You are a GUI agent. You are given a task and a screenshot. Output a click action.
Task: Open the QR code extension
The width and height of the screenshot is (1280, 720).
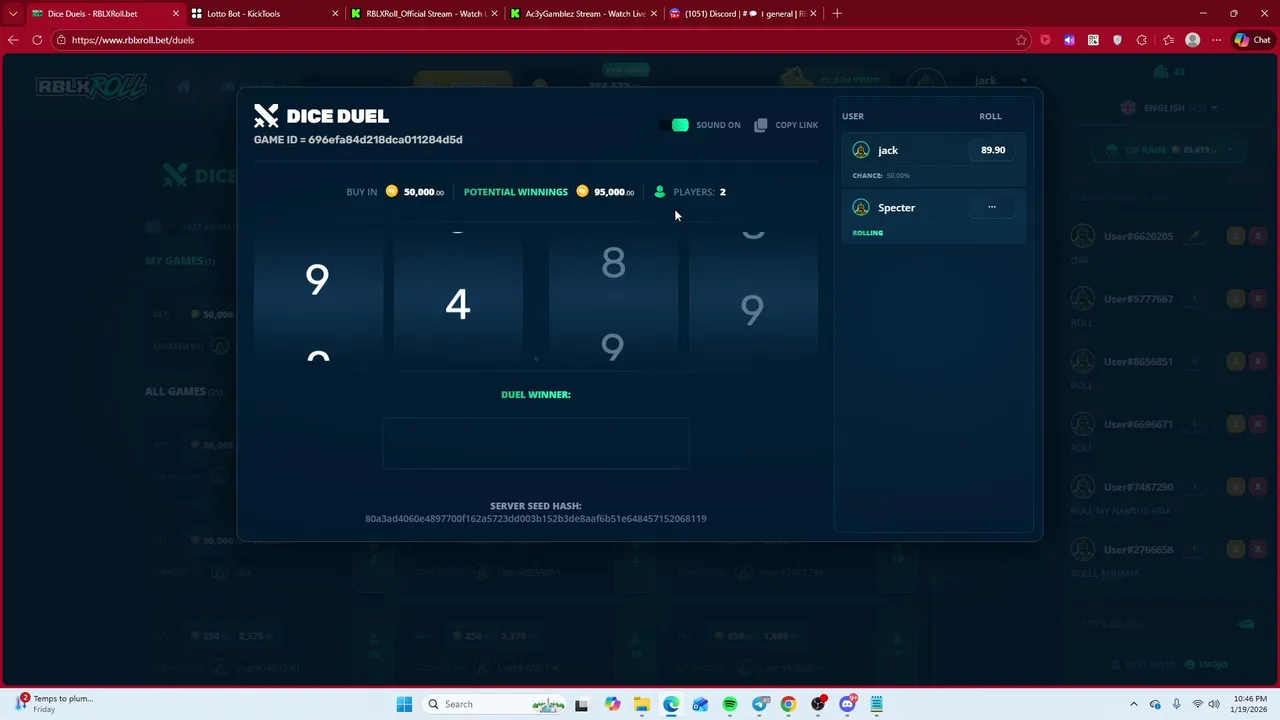1093,40
